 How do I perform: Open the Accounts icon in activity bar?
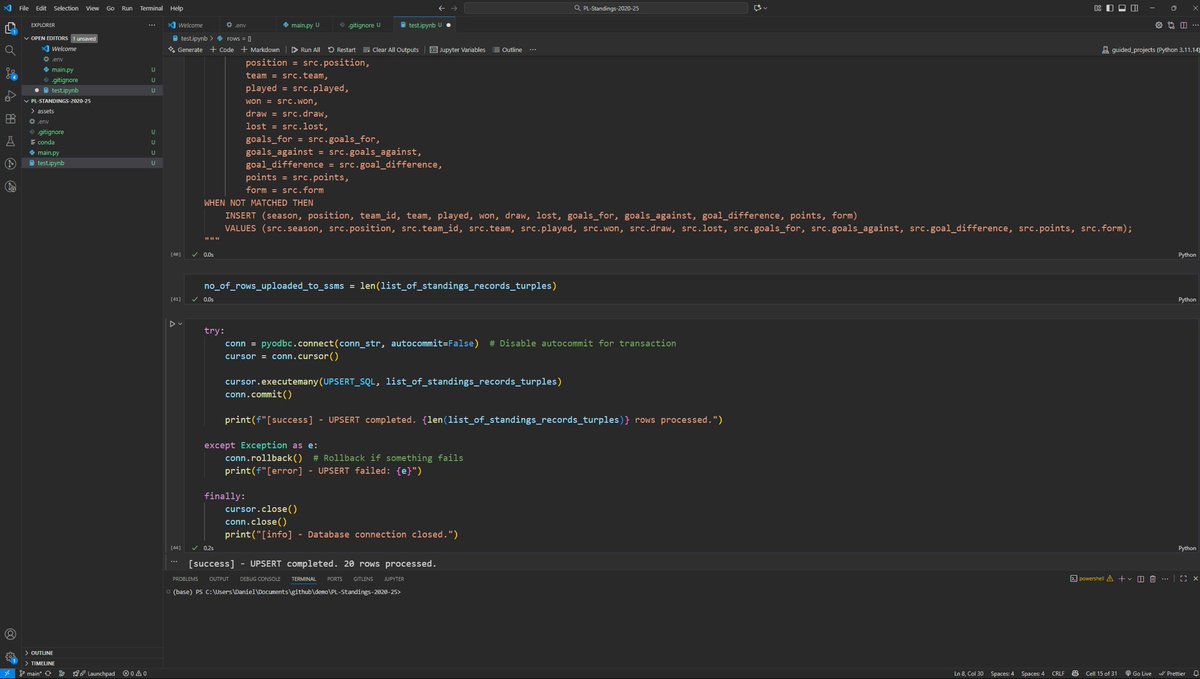[10, 634]
